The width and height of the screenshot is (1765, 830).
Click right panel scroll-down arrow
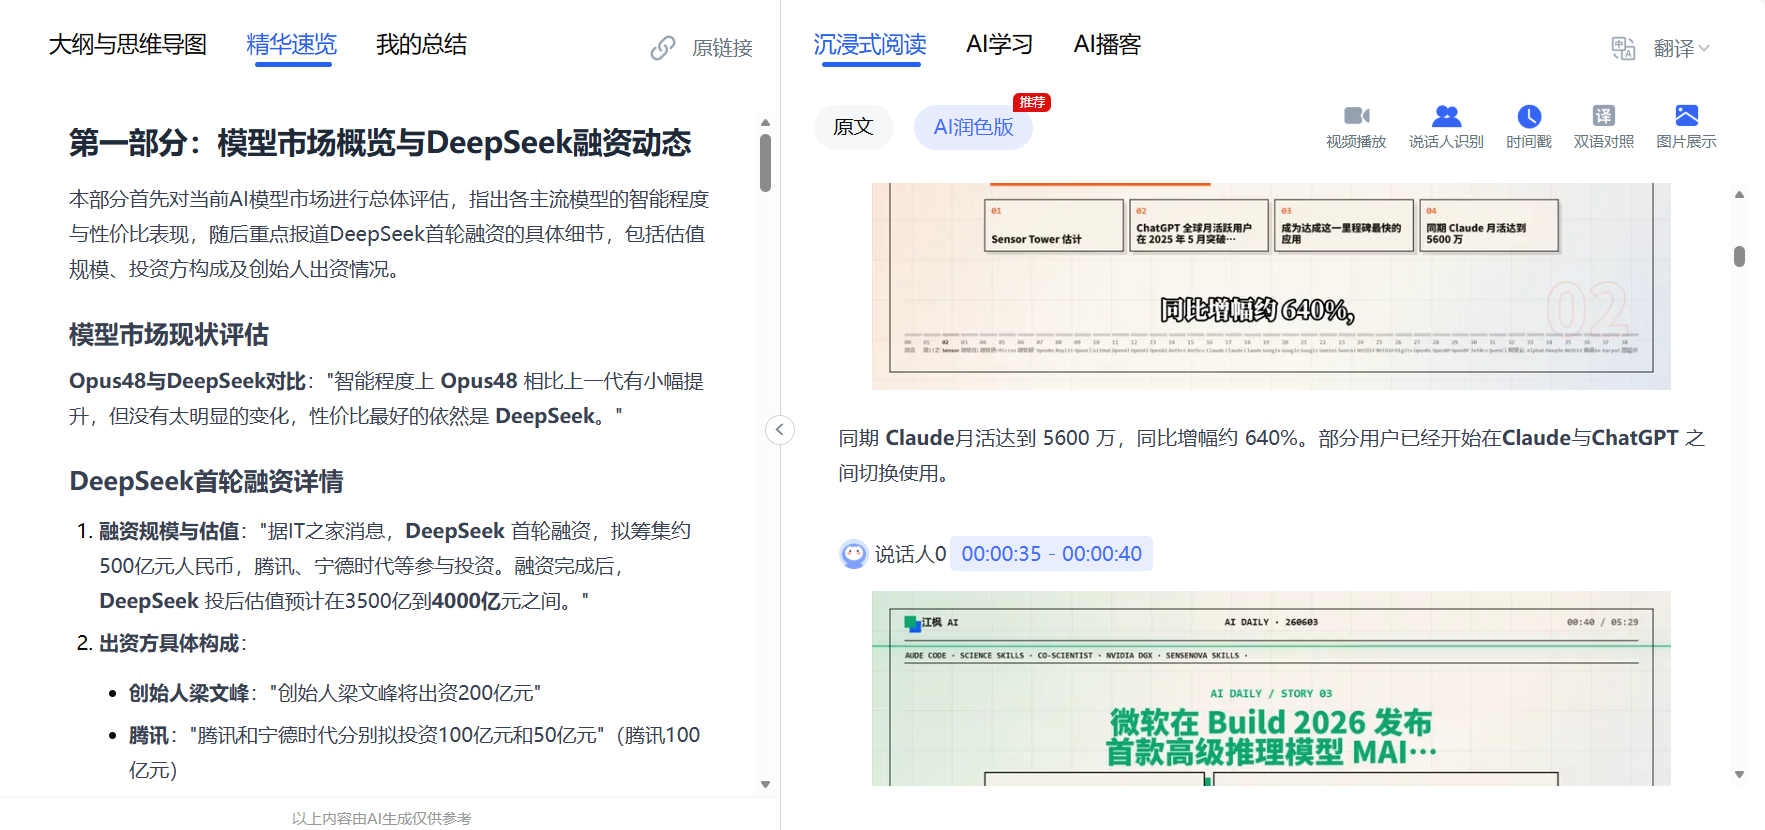point(1739,774)
